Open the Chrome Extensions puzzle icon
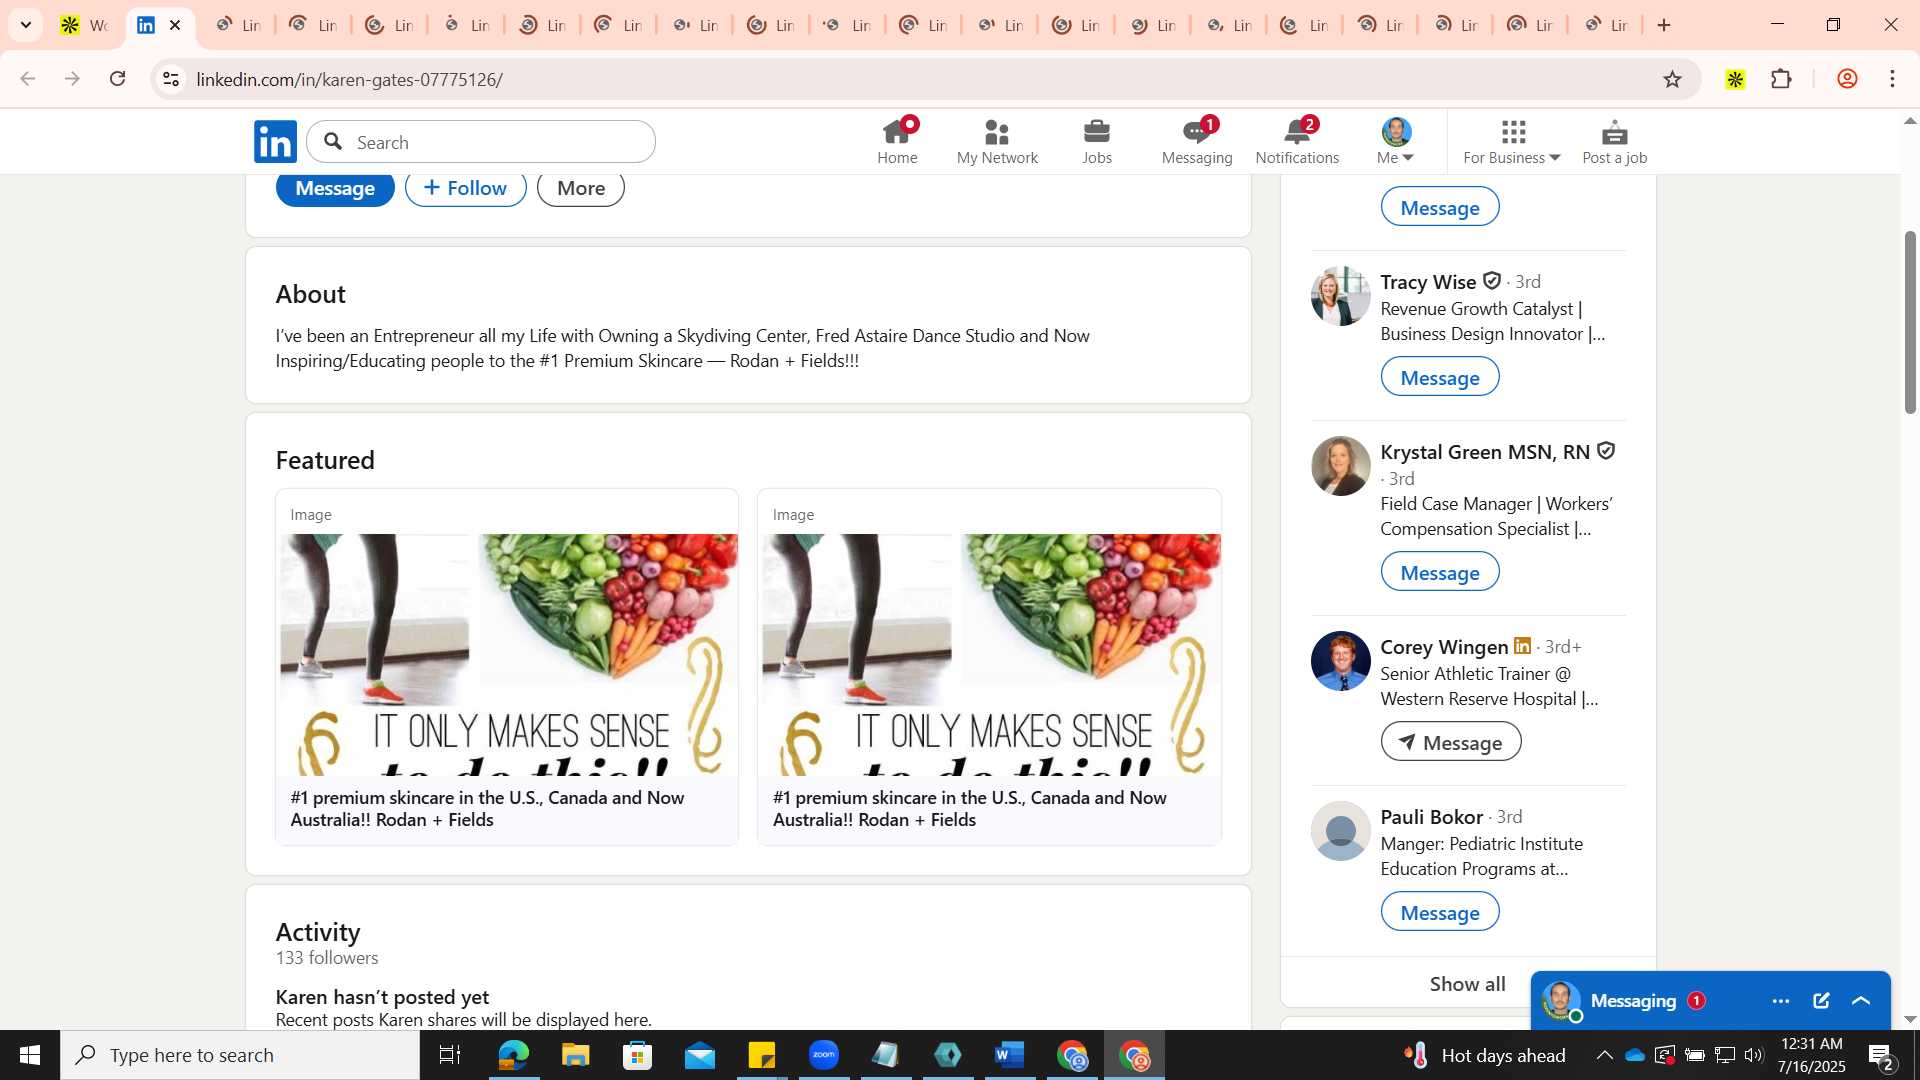 click(1781, 79)
